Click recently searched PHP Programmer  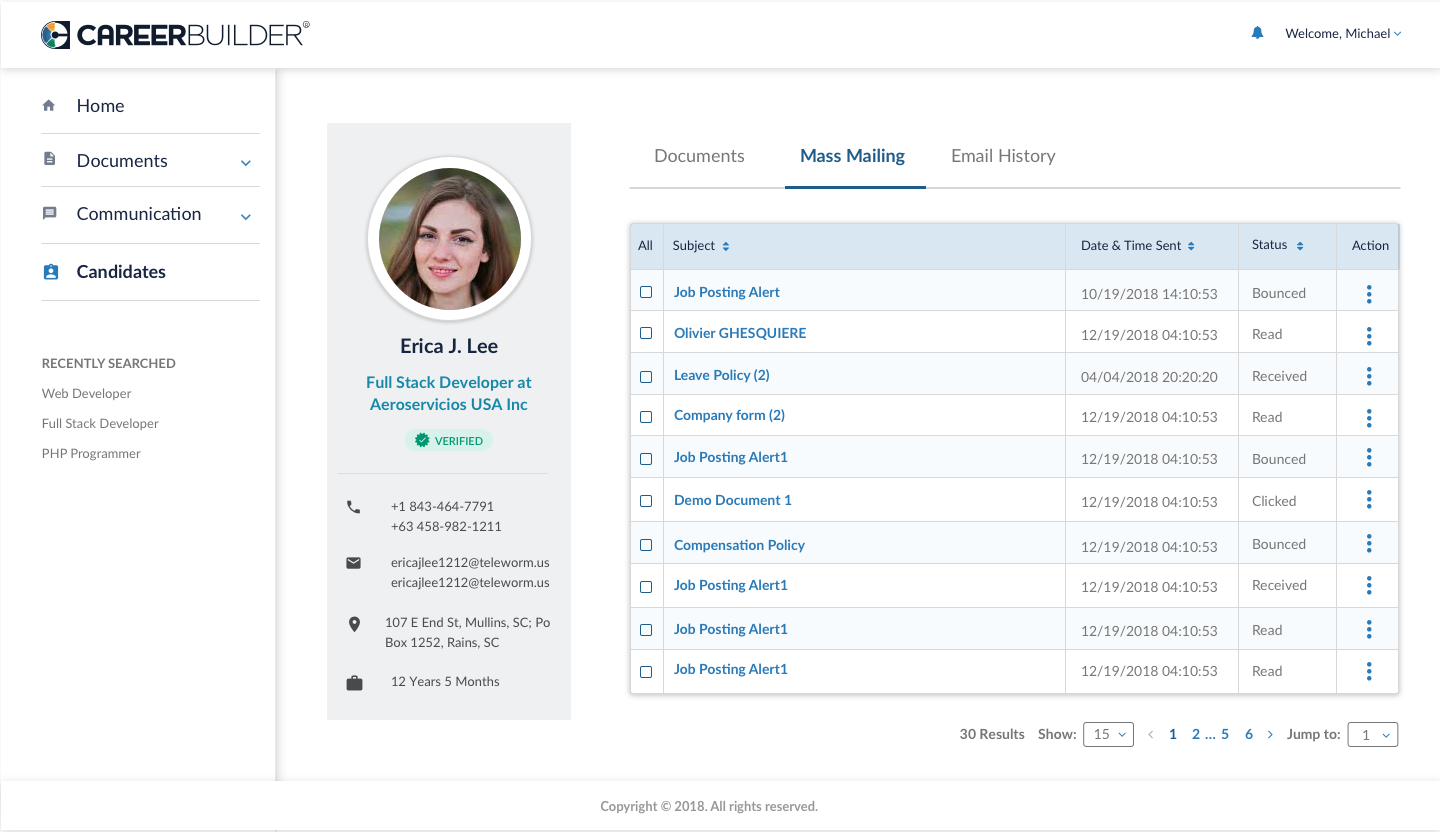click(x=91, y=454)
